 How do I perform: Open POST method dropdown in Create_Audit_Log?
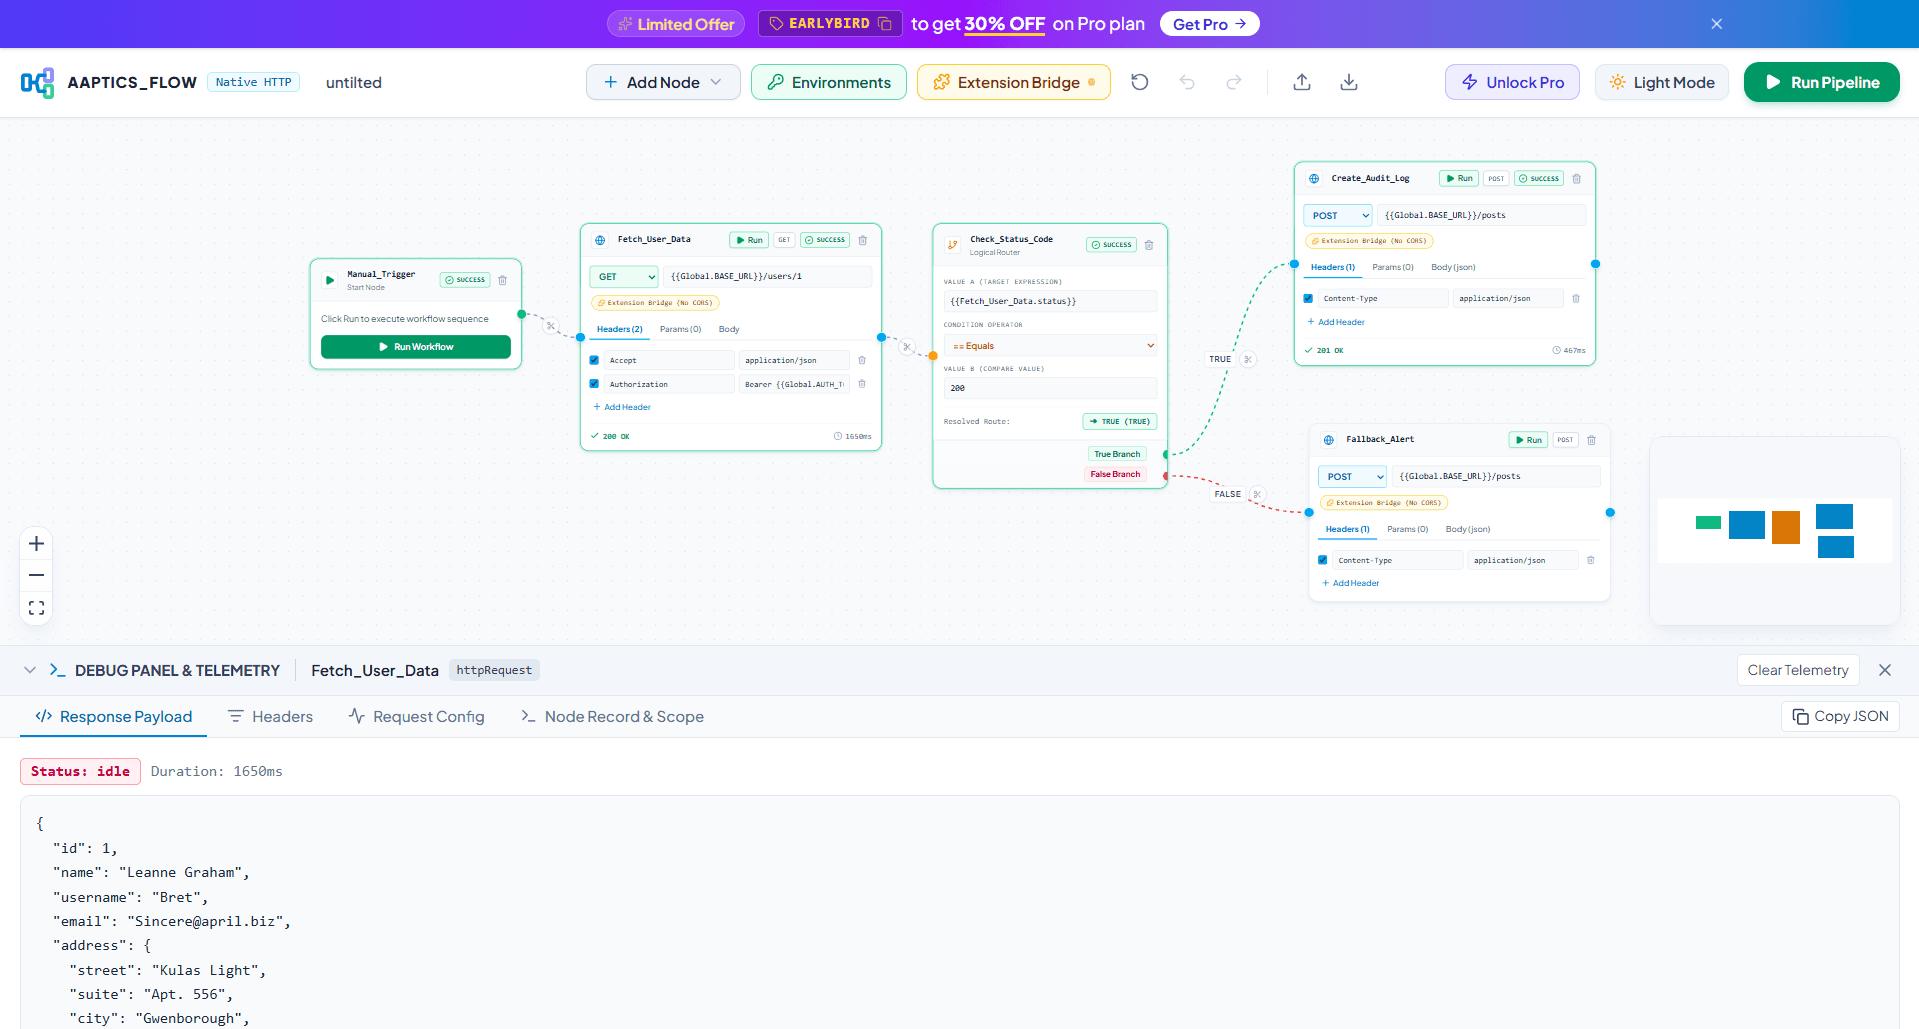coord(1338,215)
